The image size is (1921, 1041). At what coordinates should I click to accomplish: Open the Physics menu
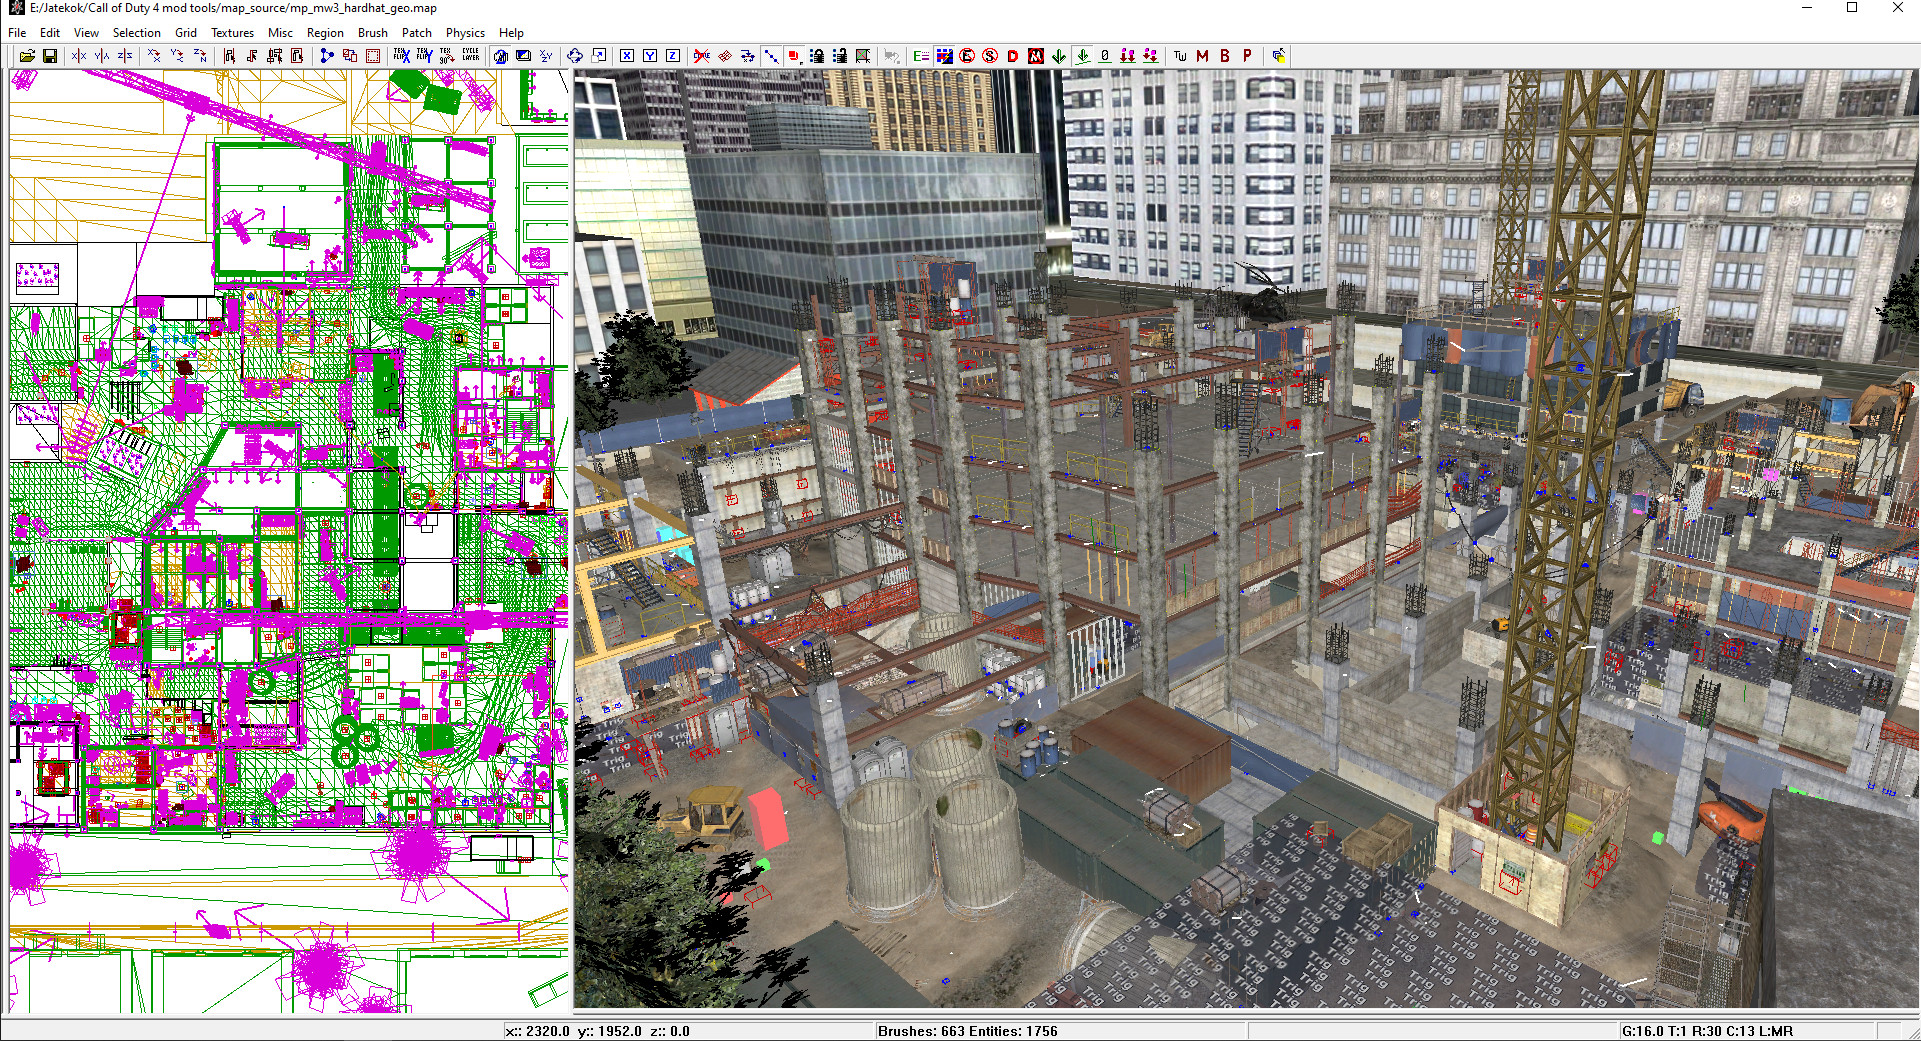[465, 33]
